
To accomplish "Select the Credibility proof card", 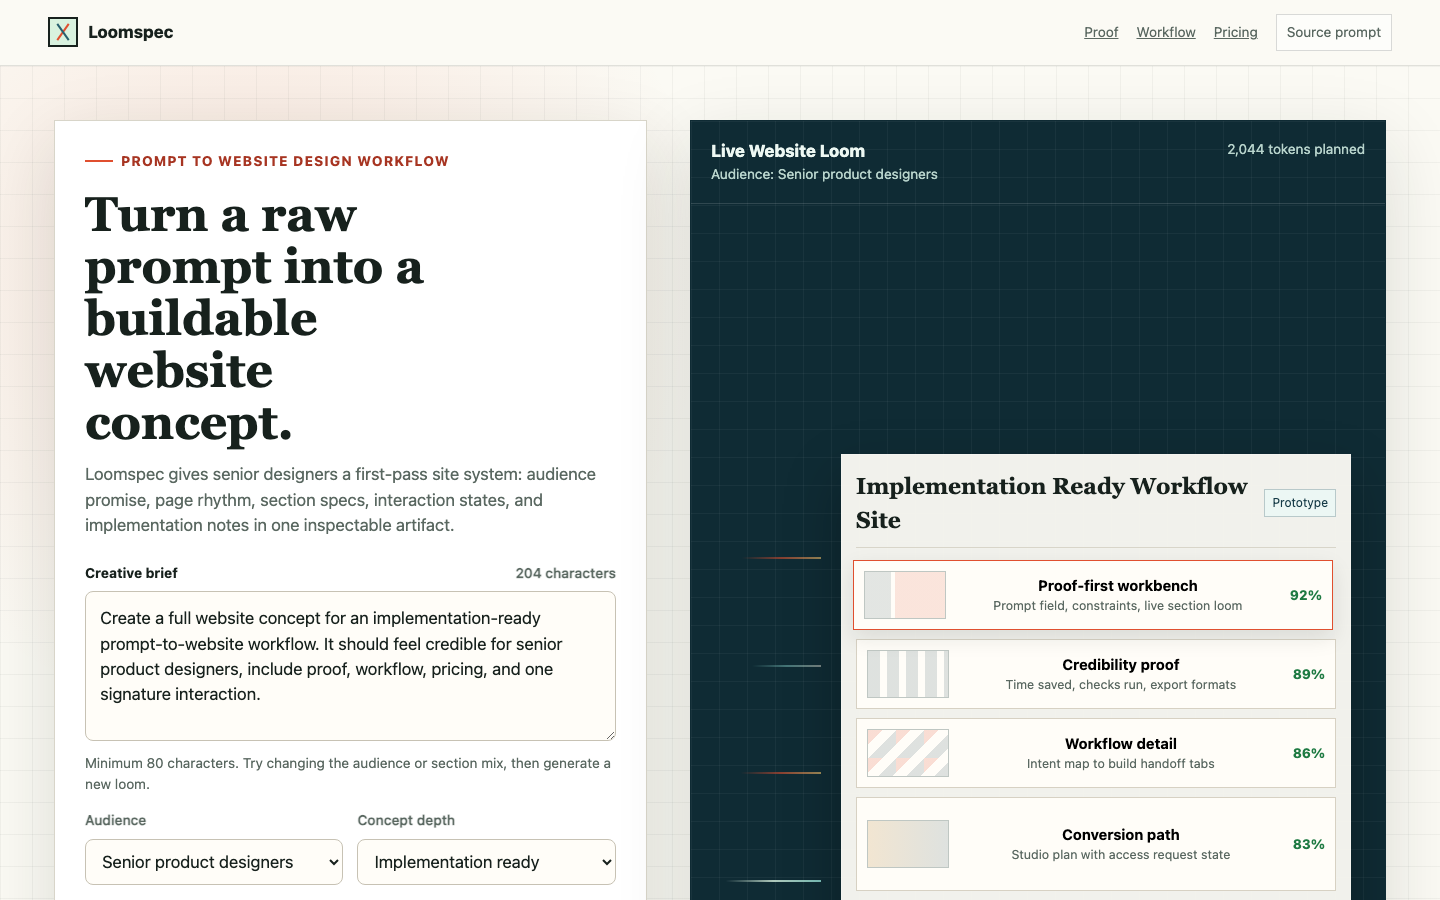I will coord(1096,674).
